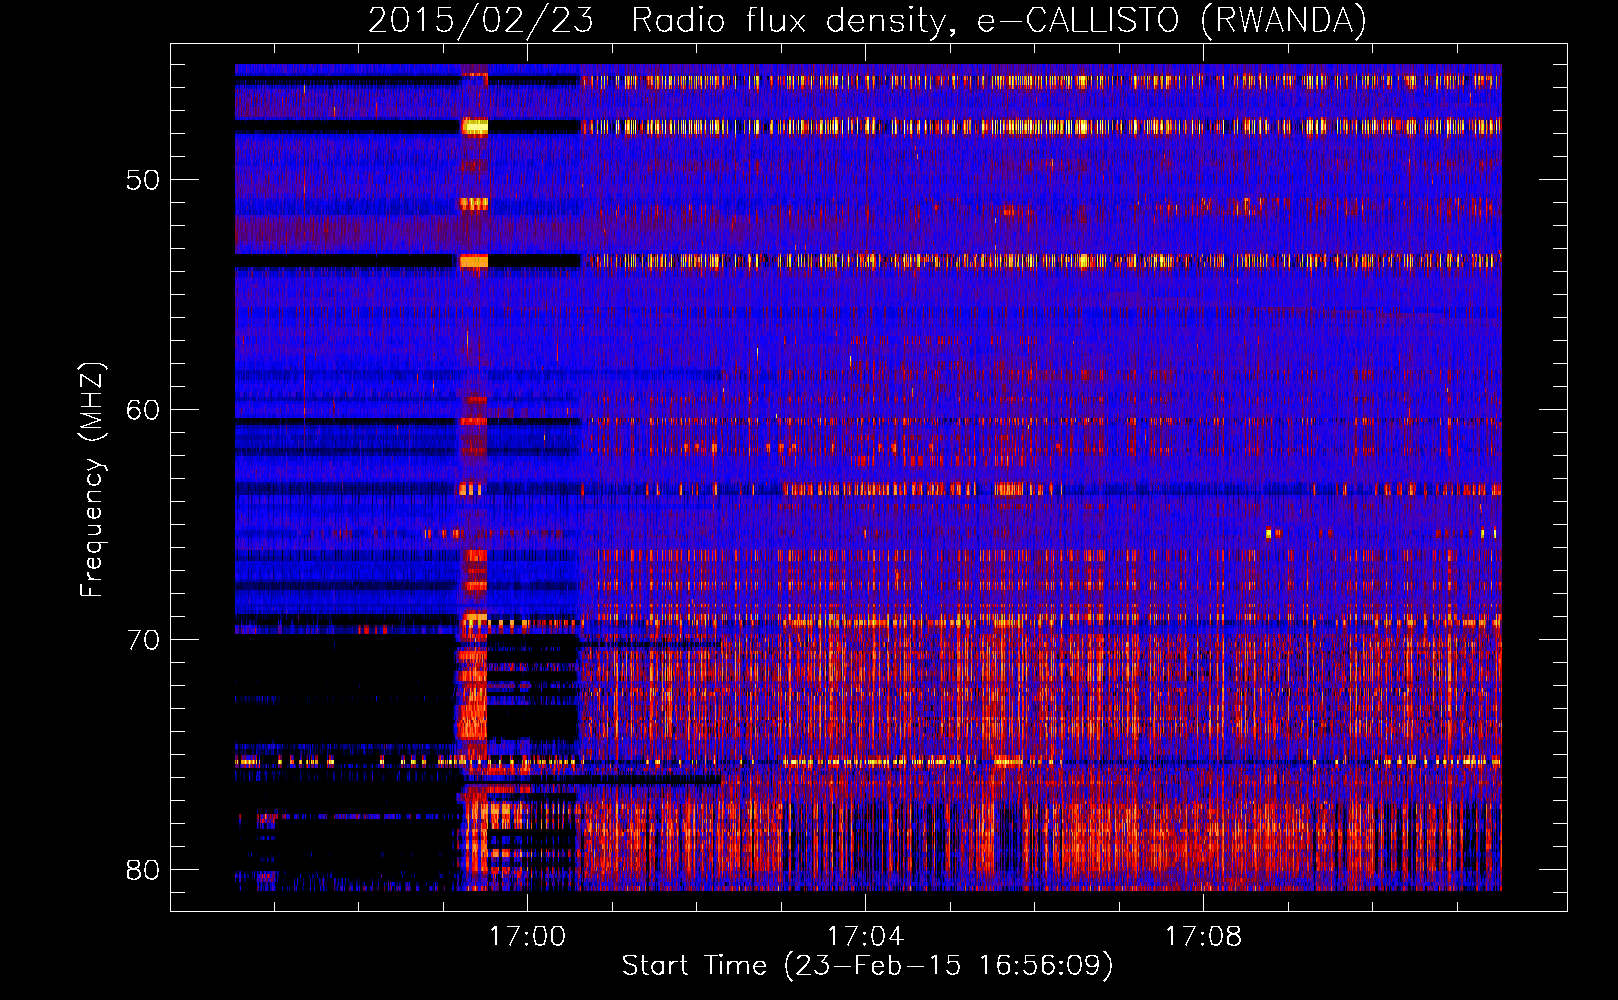Viewport: 1618px width, 1000px height.
Task: Click the yellow burst patch near 53.5 MHz
Action: [x=473, y=262]
